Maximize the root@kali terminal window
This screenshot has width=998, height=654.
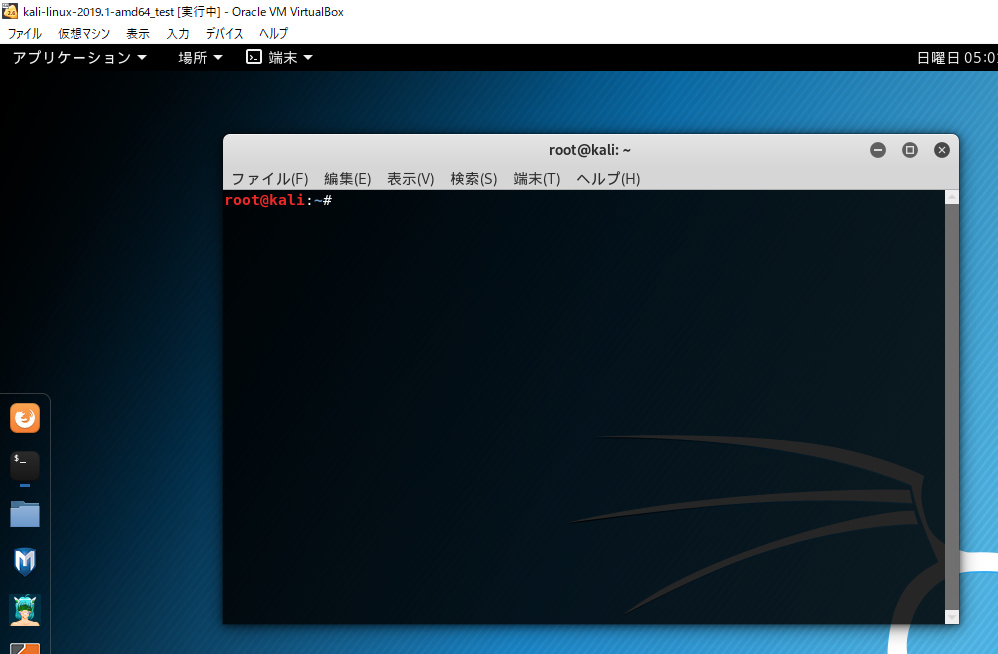pos(910,150)
